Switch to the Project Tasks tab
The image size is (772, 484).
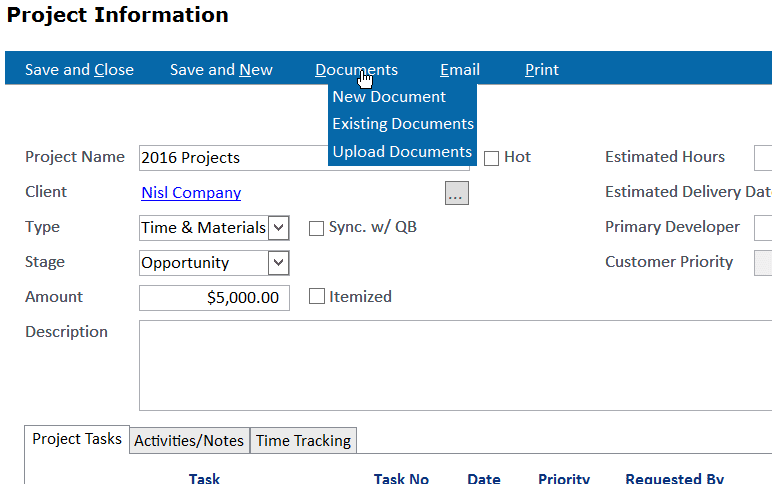tap(77, 439)
